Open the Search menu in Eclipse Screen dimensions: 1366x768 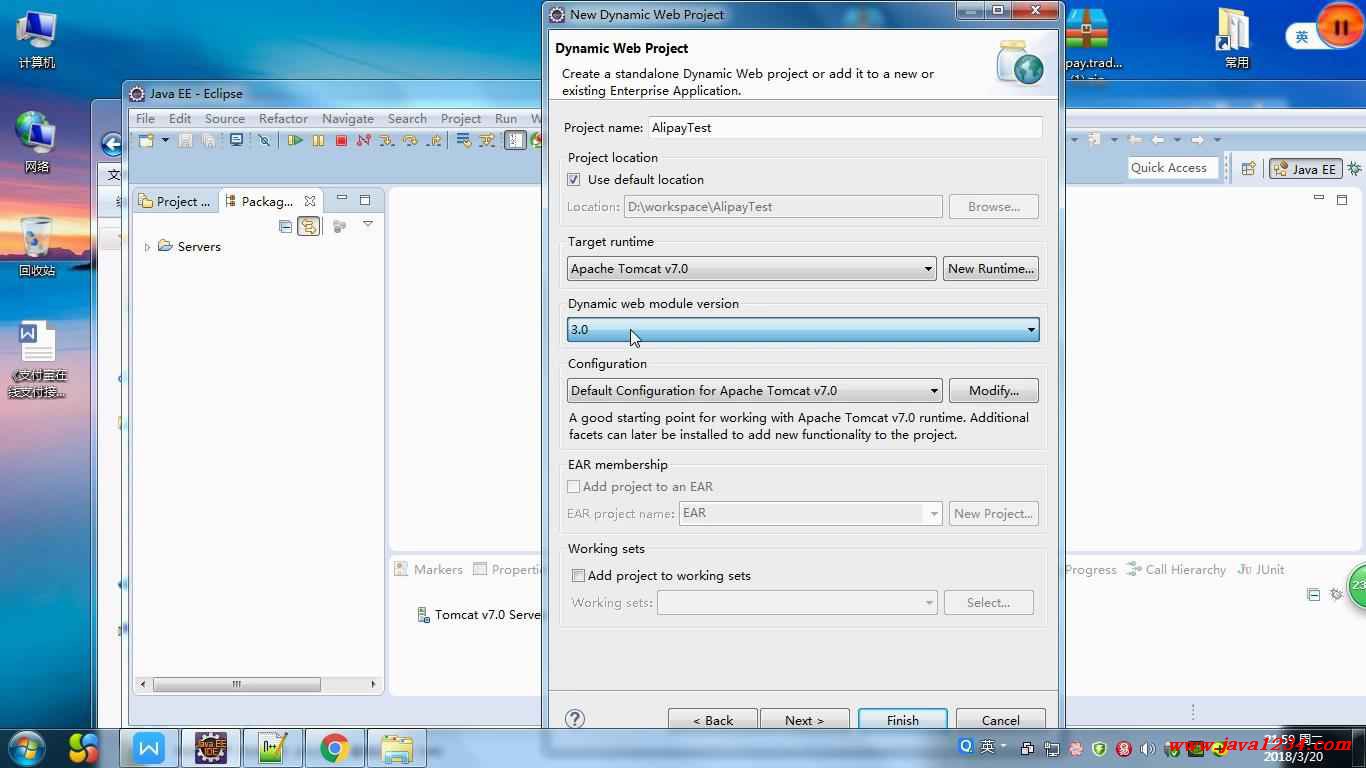click(x=407, y=118)
